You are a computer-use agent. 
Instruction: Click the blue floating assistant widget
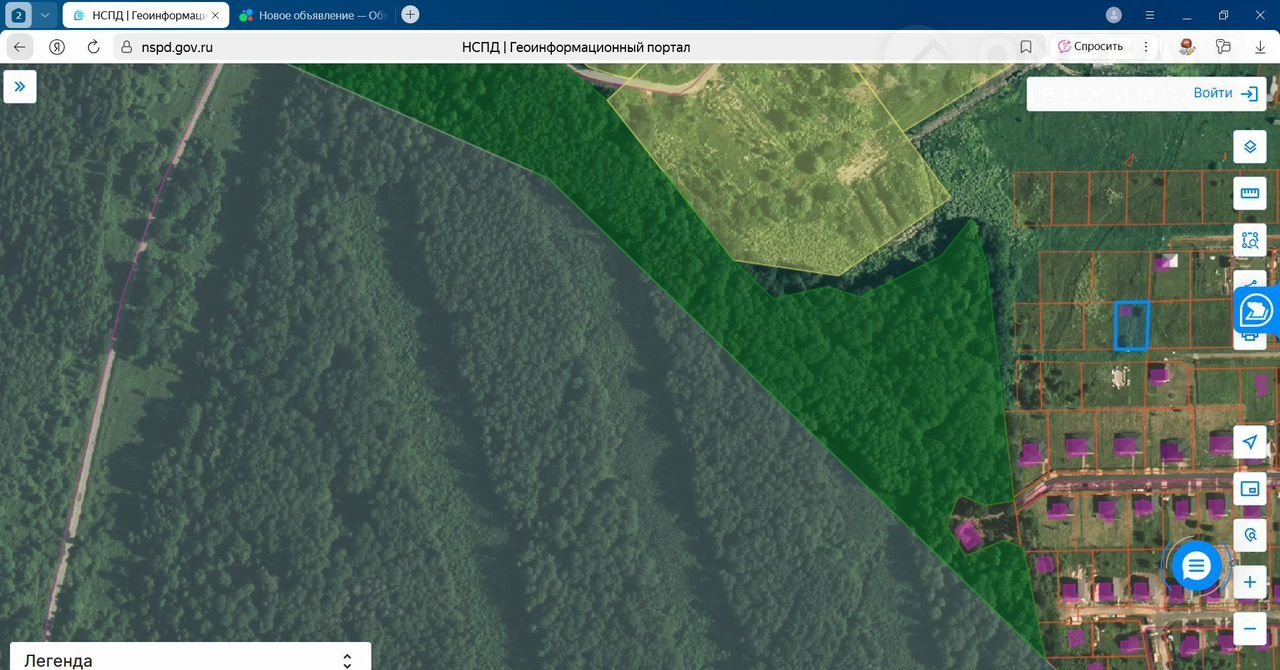click(x=1256, y=312)
